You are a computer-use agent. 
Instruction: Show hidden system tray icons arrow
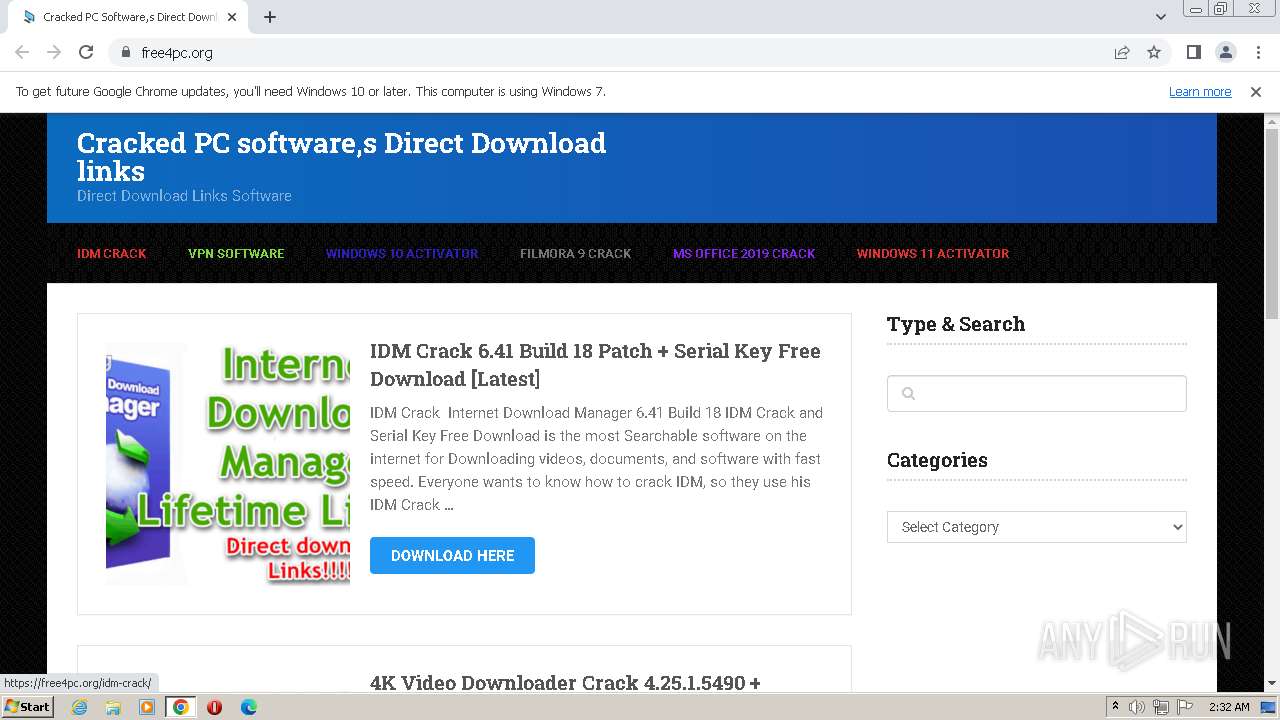pyautogui.click(x=1116, y=707)
